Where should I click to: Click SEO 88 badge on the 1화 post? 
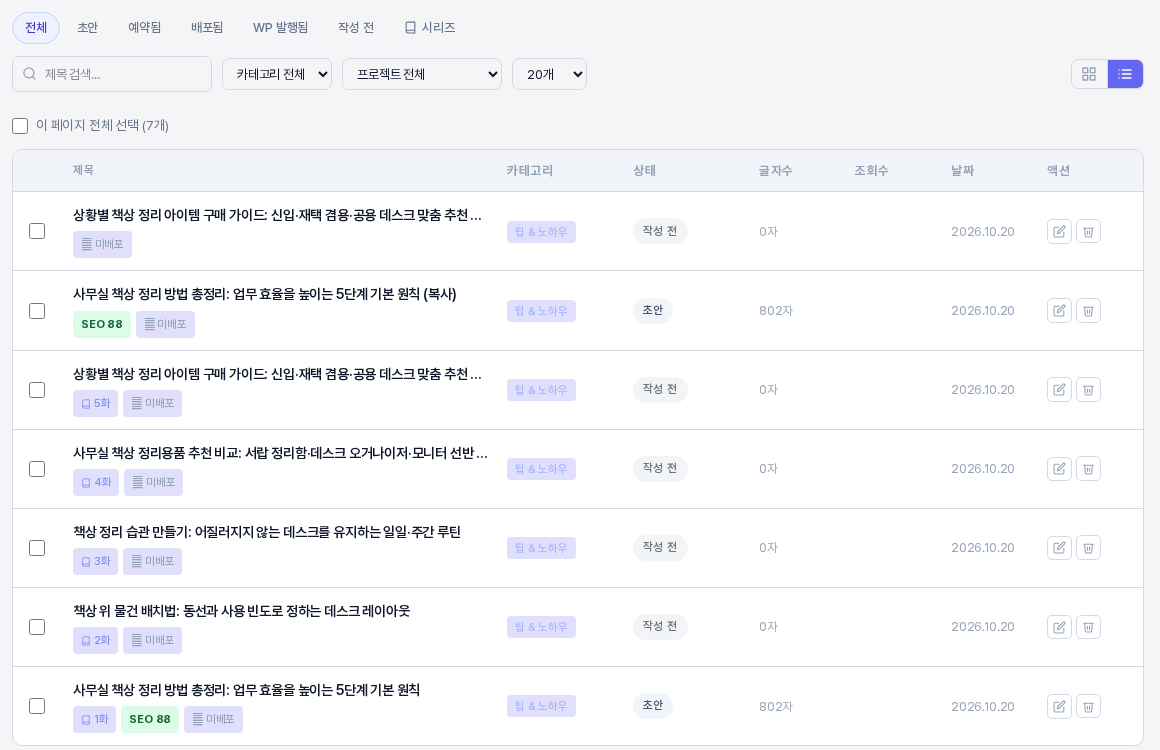(x=150, y=720)
